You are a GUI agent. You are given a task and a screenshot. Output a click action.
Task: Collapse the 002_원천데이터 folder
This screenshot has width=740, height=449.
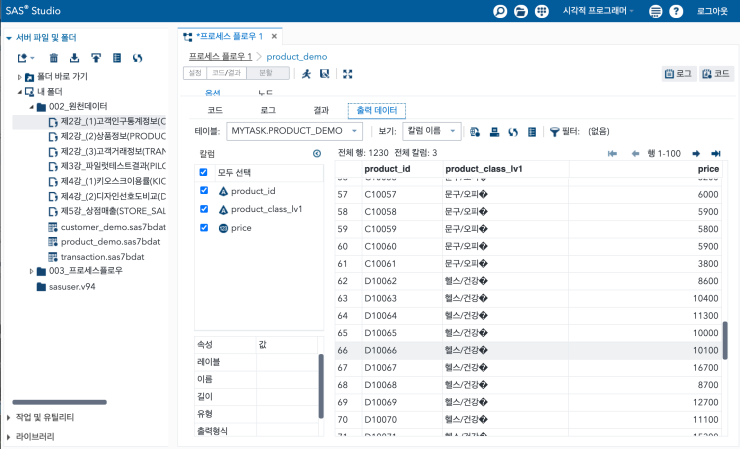[x=32, y=107]
